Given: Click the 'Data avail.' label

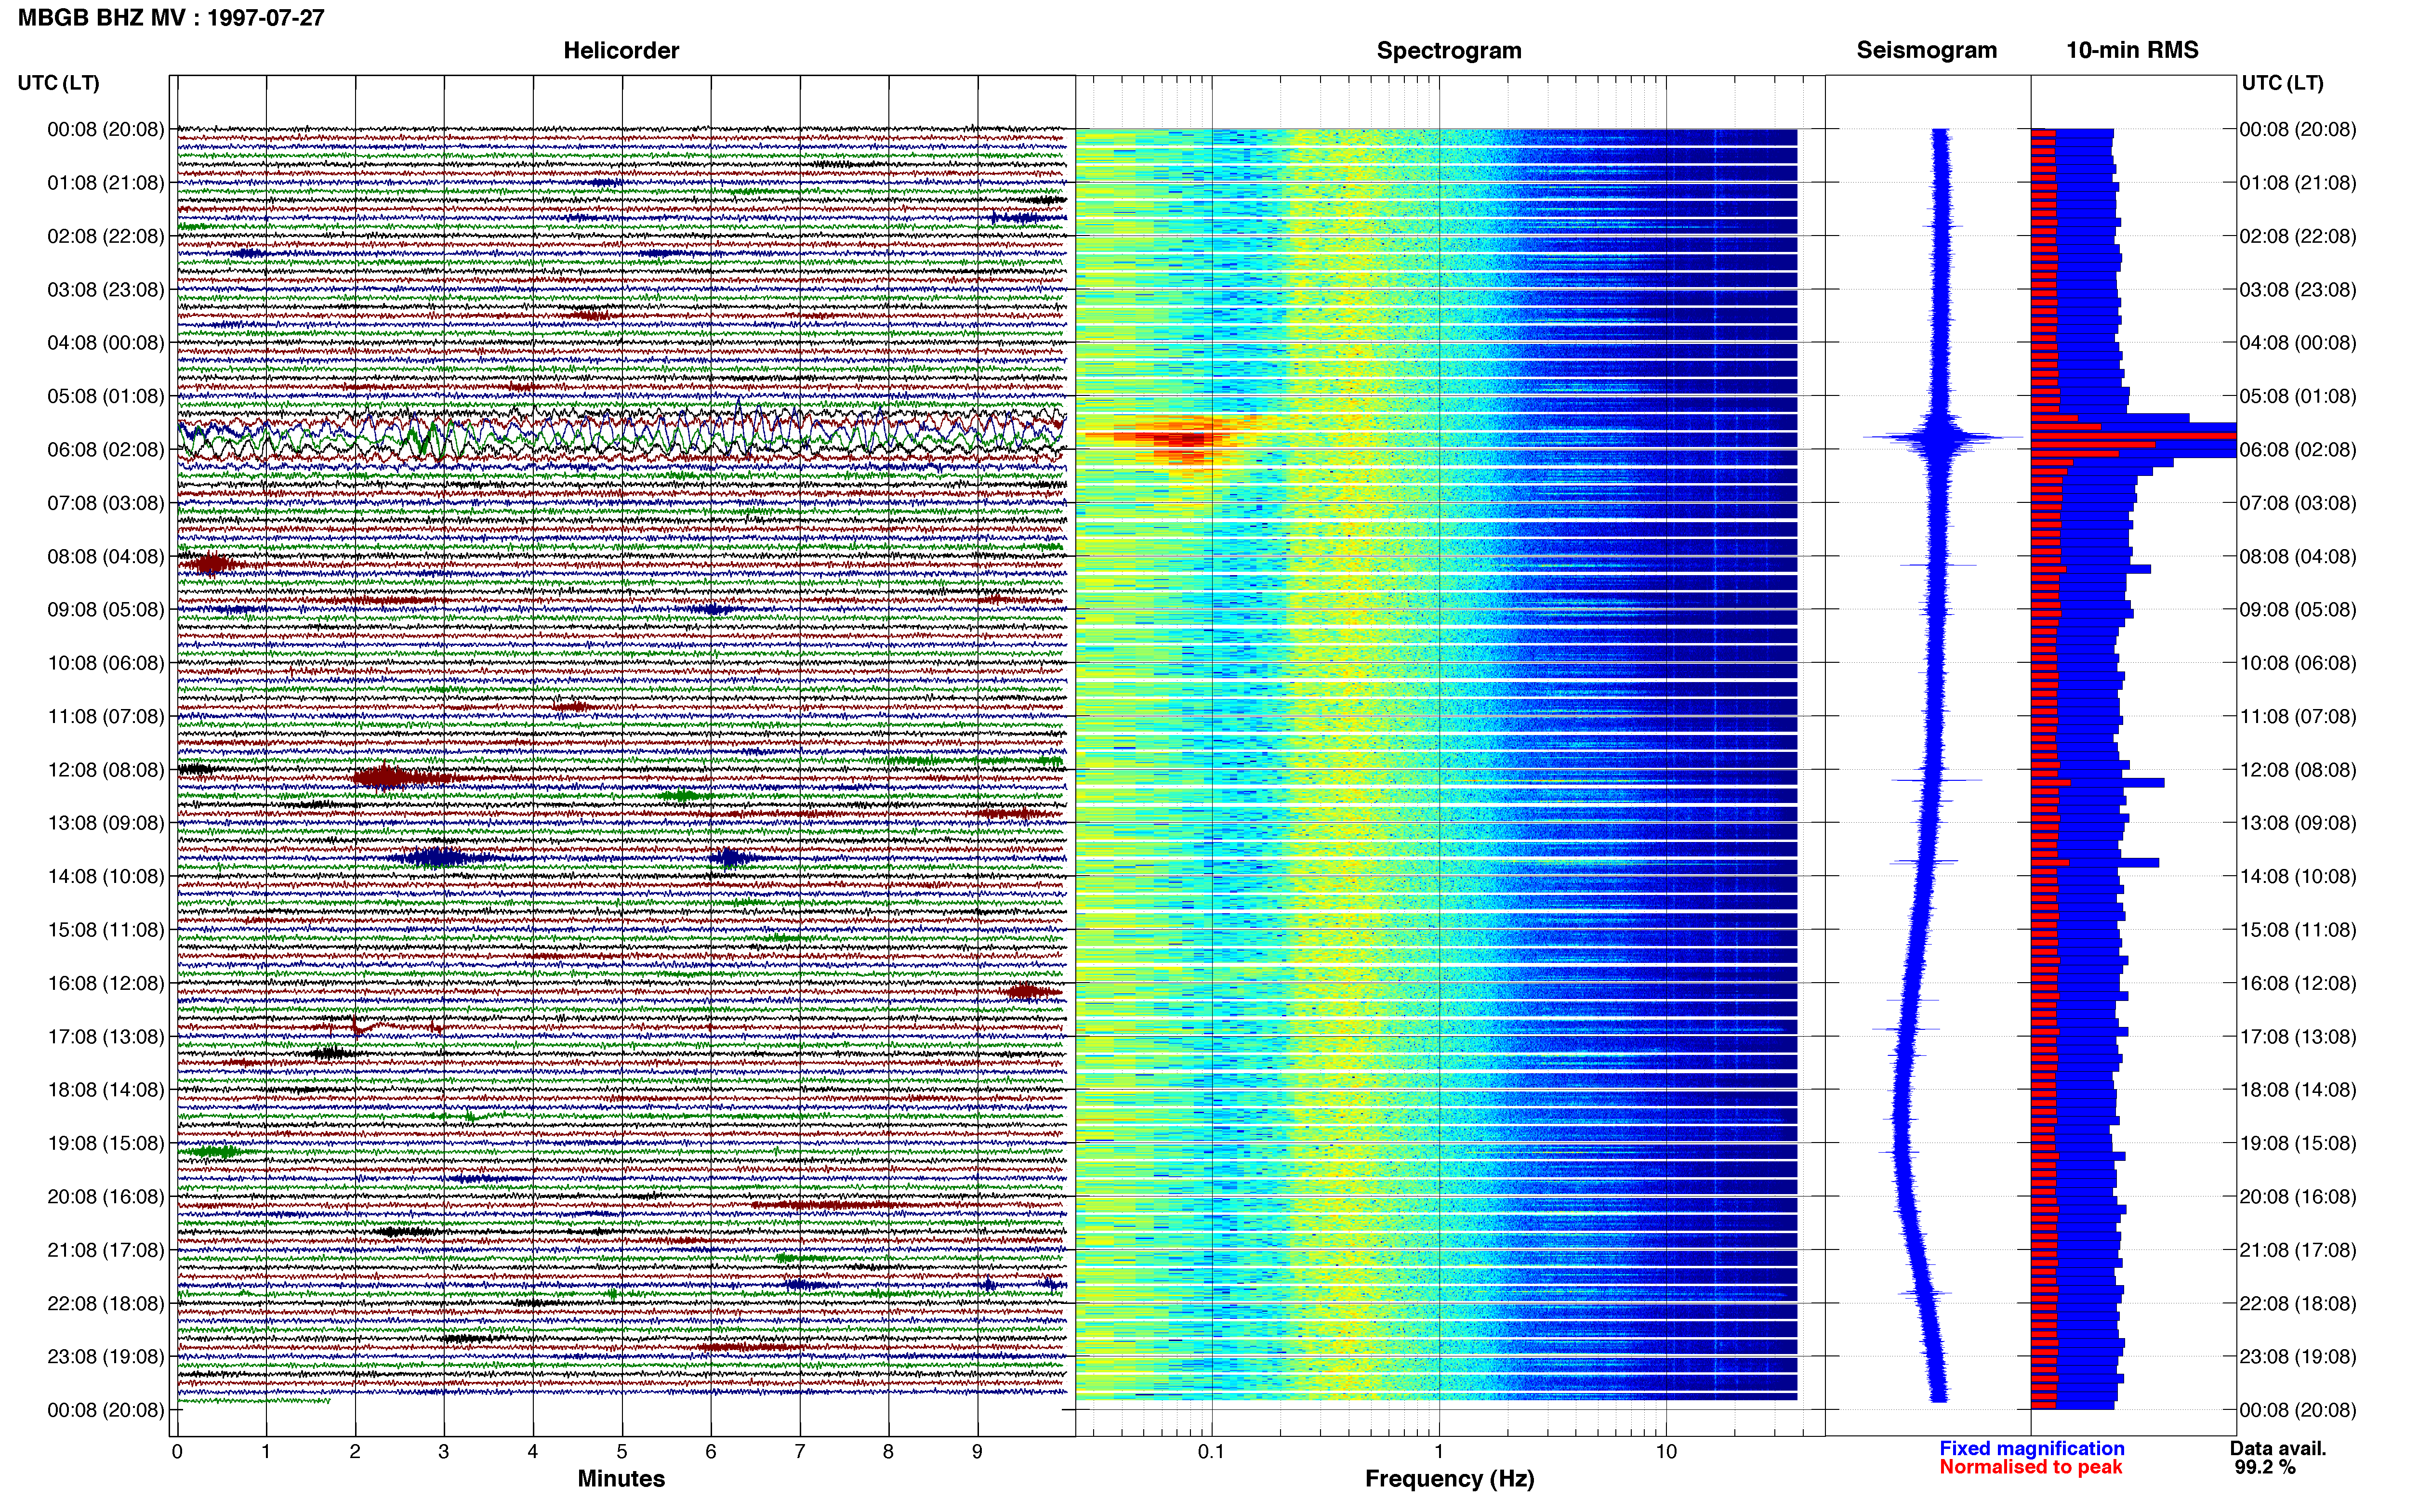Looking at the screenshot, I should 2278,1448.
